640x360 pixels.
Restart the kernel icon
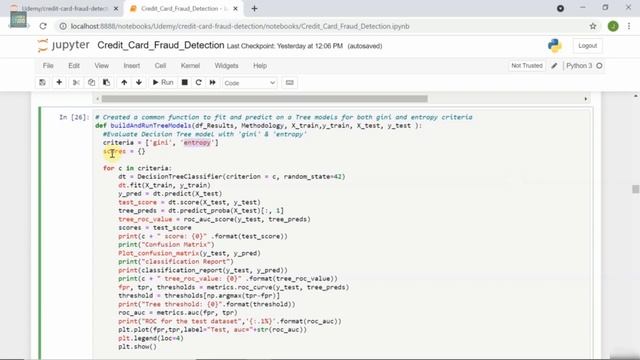tap(198, 82)
